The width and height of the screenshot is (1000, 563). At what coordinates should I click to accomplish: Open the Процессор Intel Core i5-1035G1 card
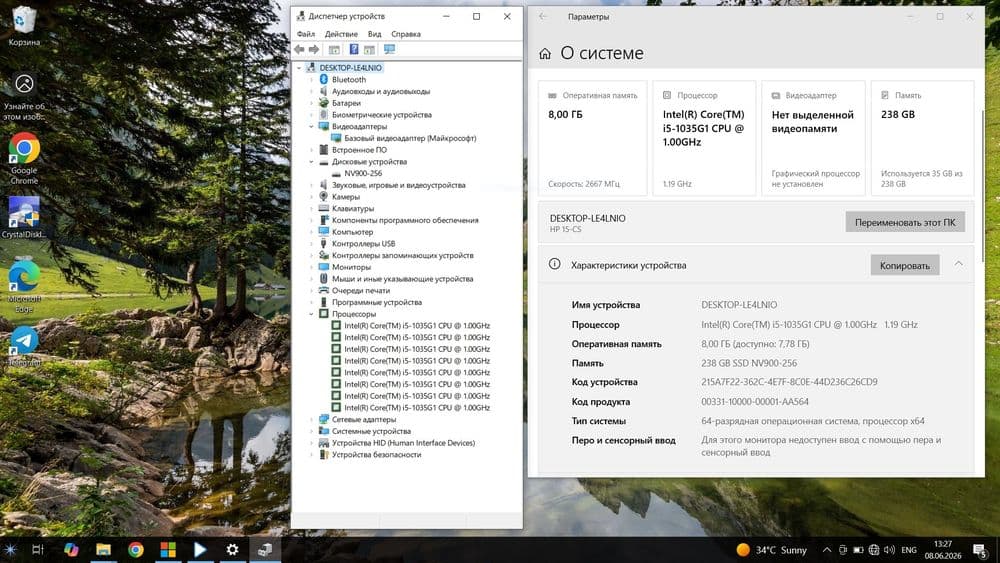tap(704, 138)
